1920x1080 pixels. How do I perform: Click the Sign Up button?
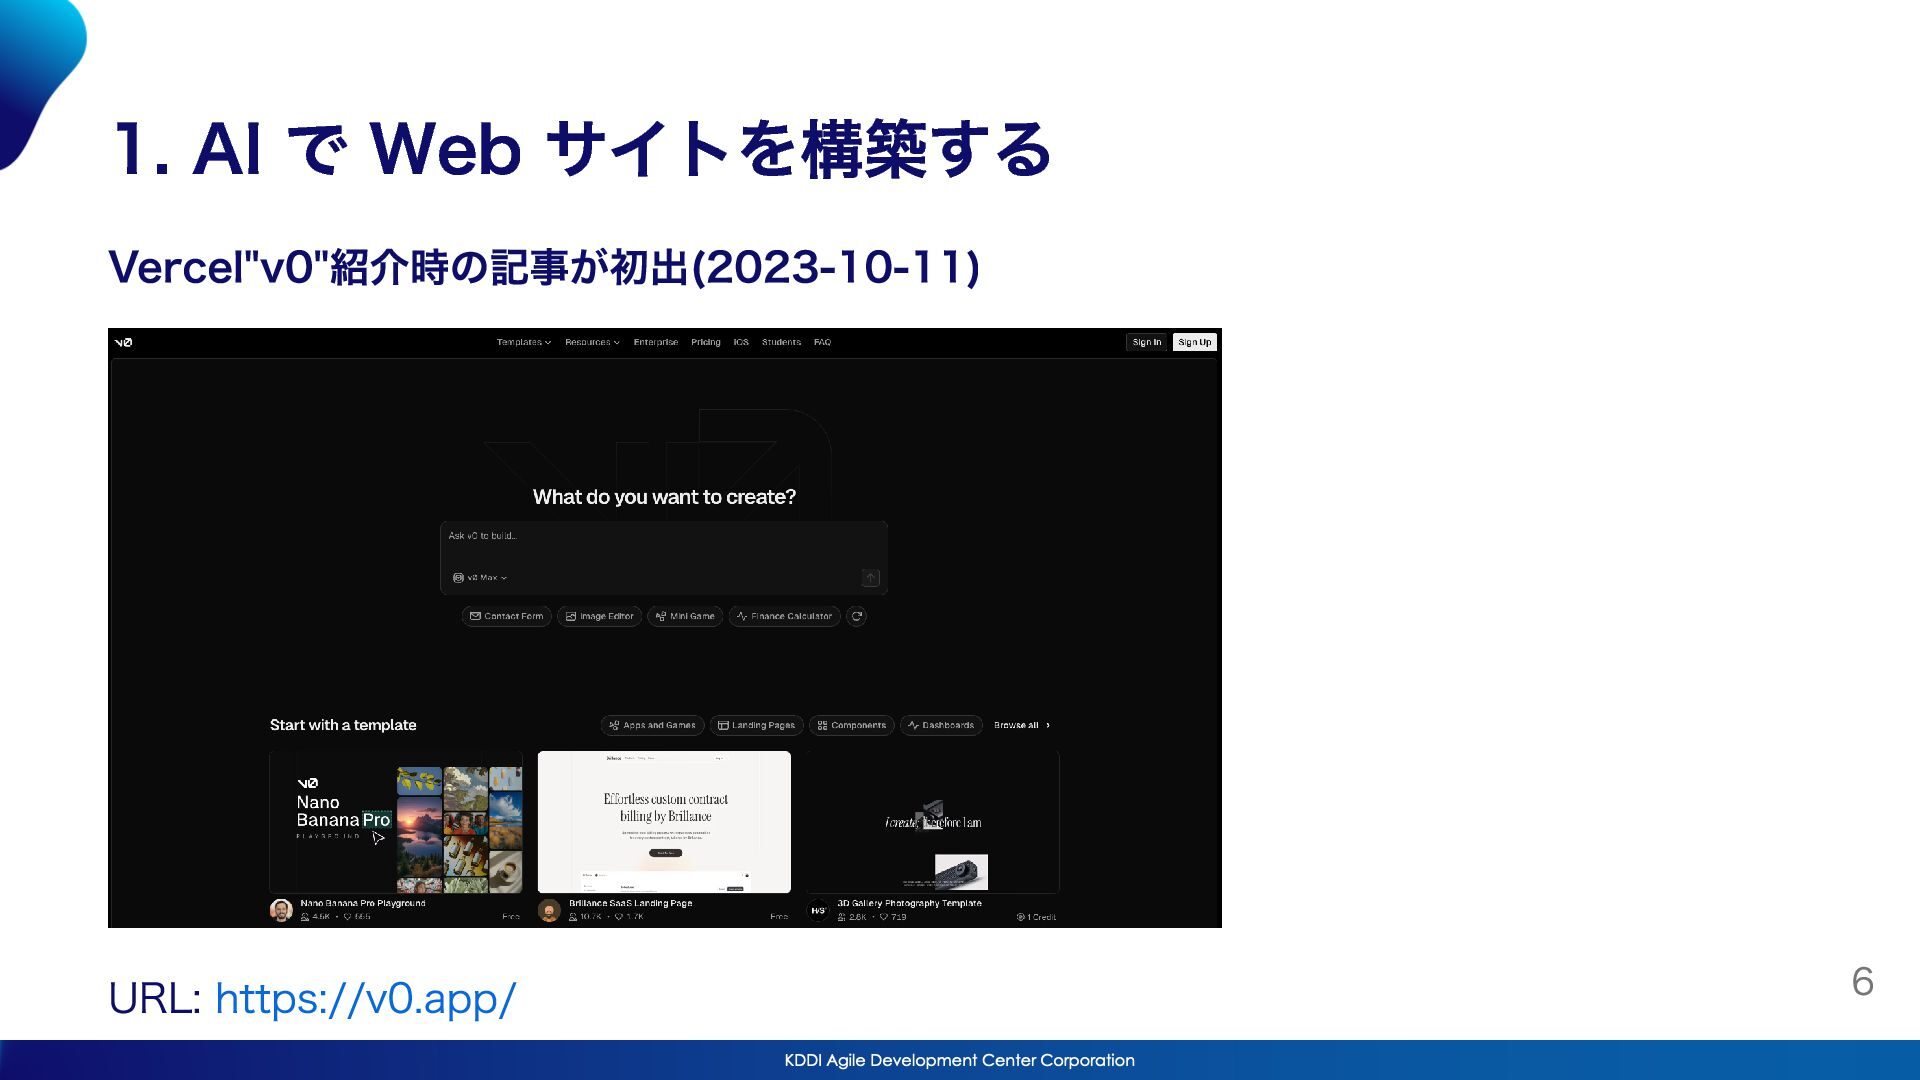tap(1194, 342)
